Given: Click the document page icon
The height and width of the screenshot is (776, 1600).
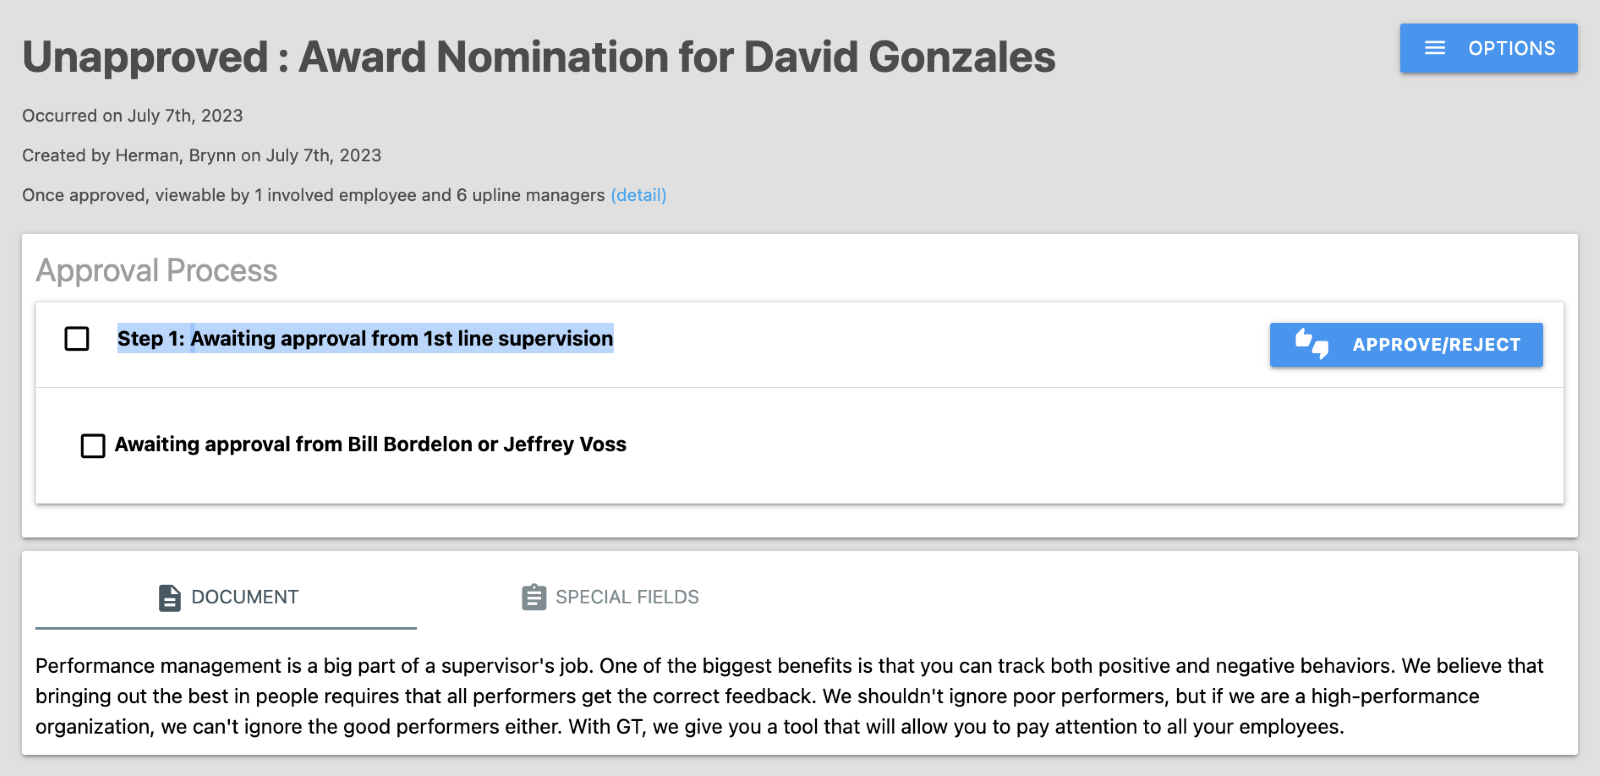Looking at the screenshot, I should pos(170,598).
